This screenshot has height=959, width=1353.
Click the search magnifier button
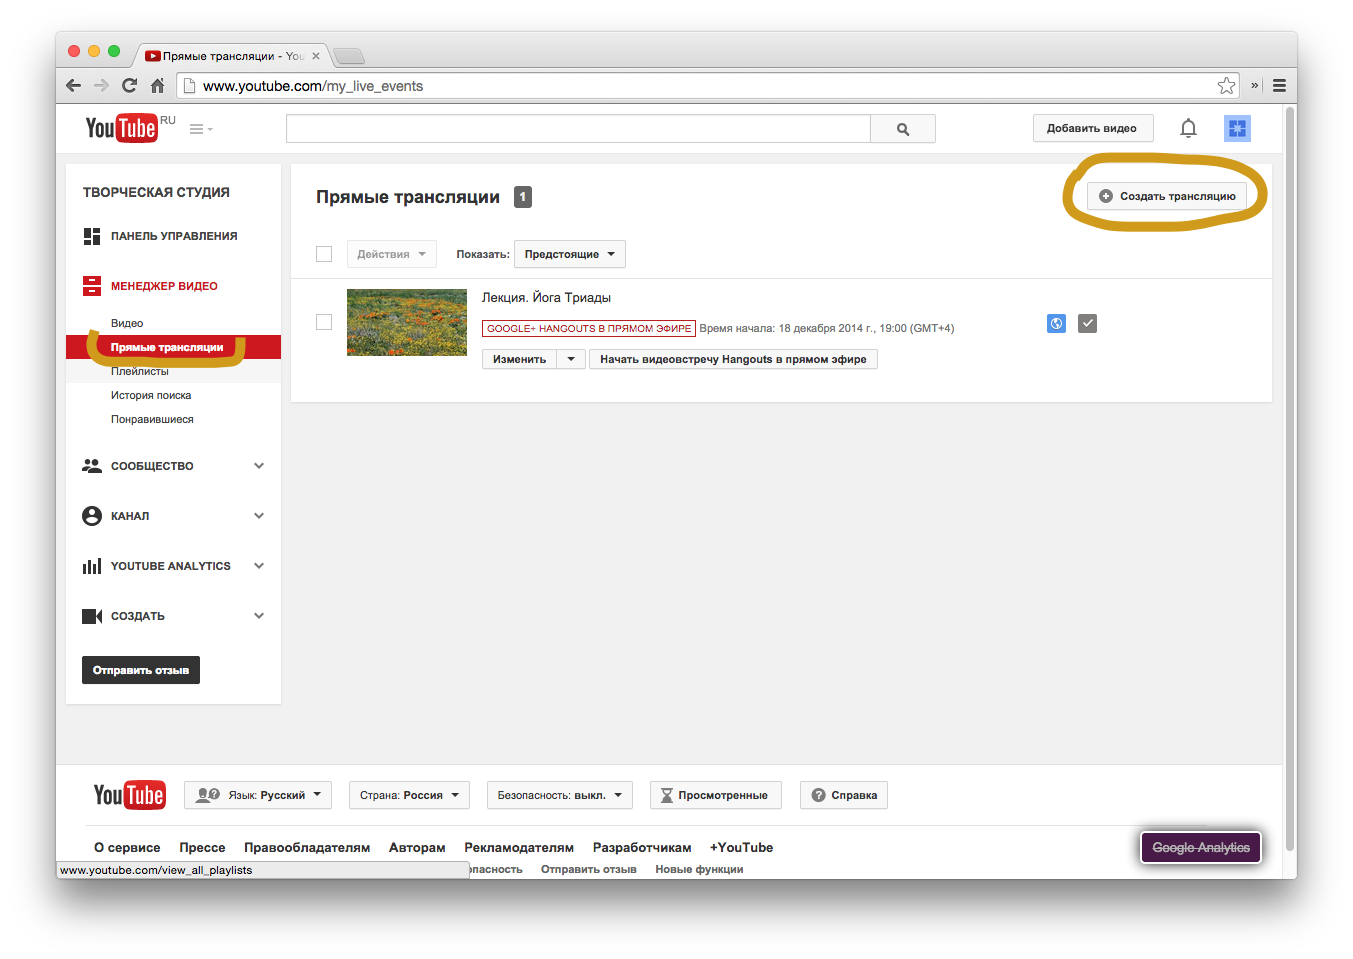[x=902, y=129]
